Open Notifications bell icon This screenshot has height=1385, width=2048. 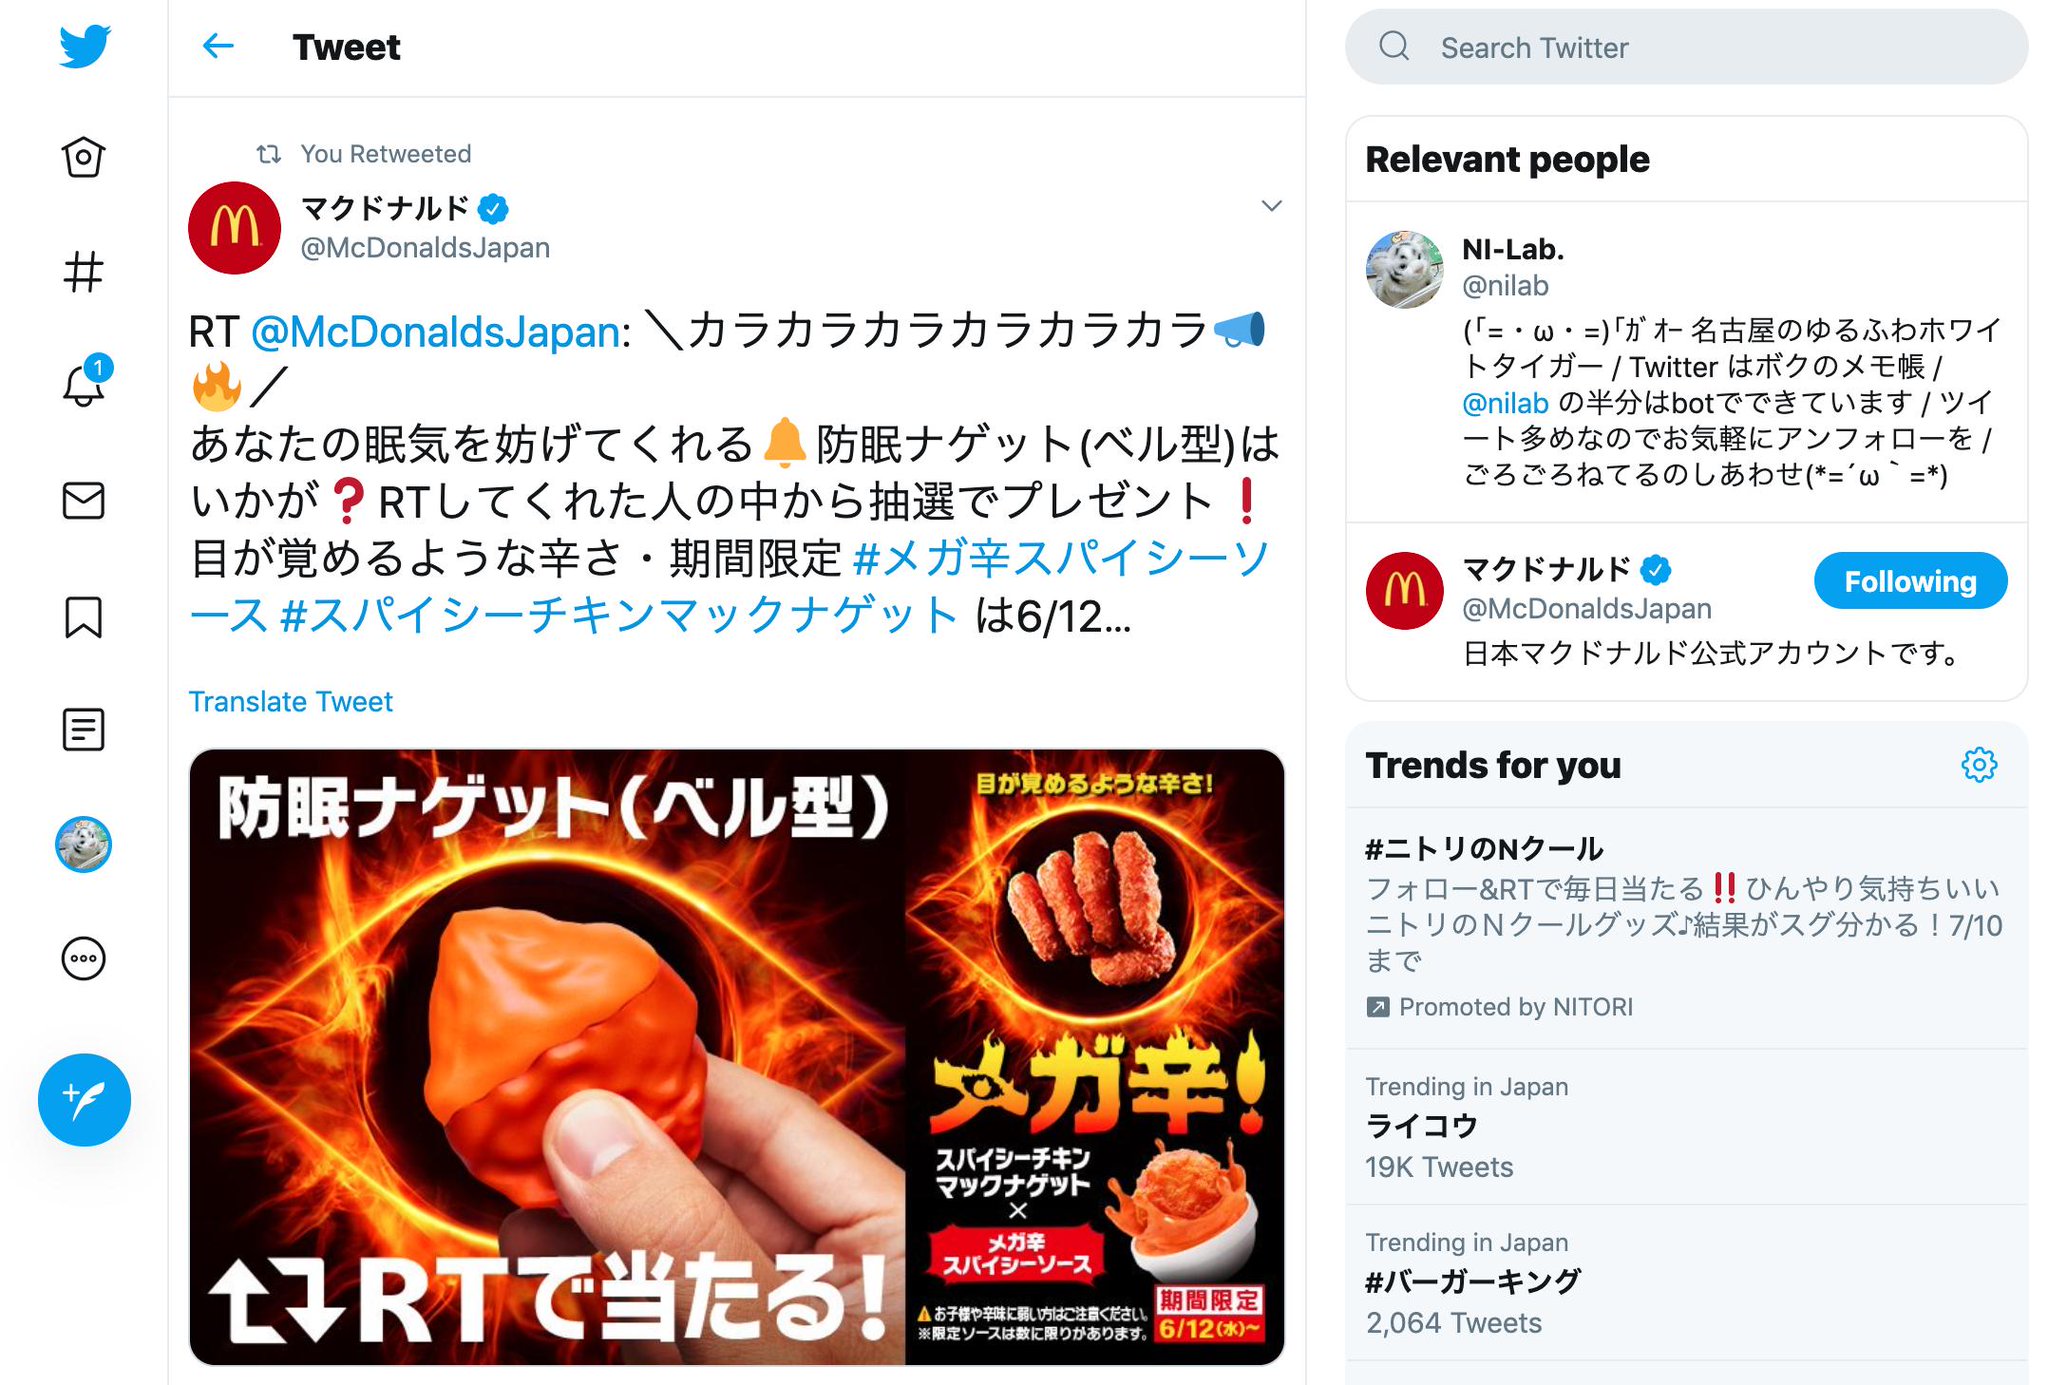(x=84, y=383)
